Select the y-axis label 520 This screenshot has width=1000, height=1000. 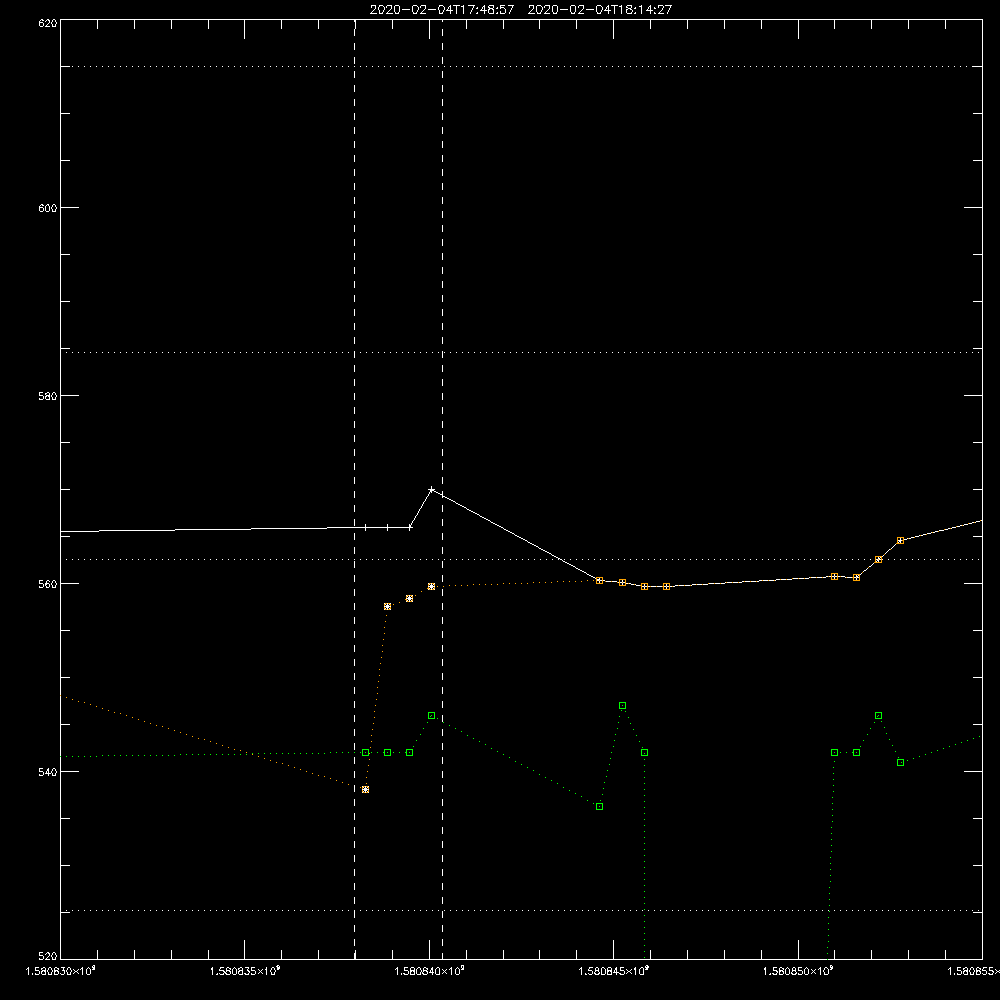point(48,956)
